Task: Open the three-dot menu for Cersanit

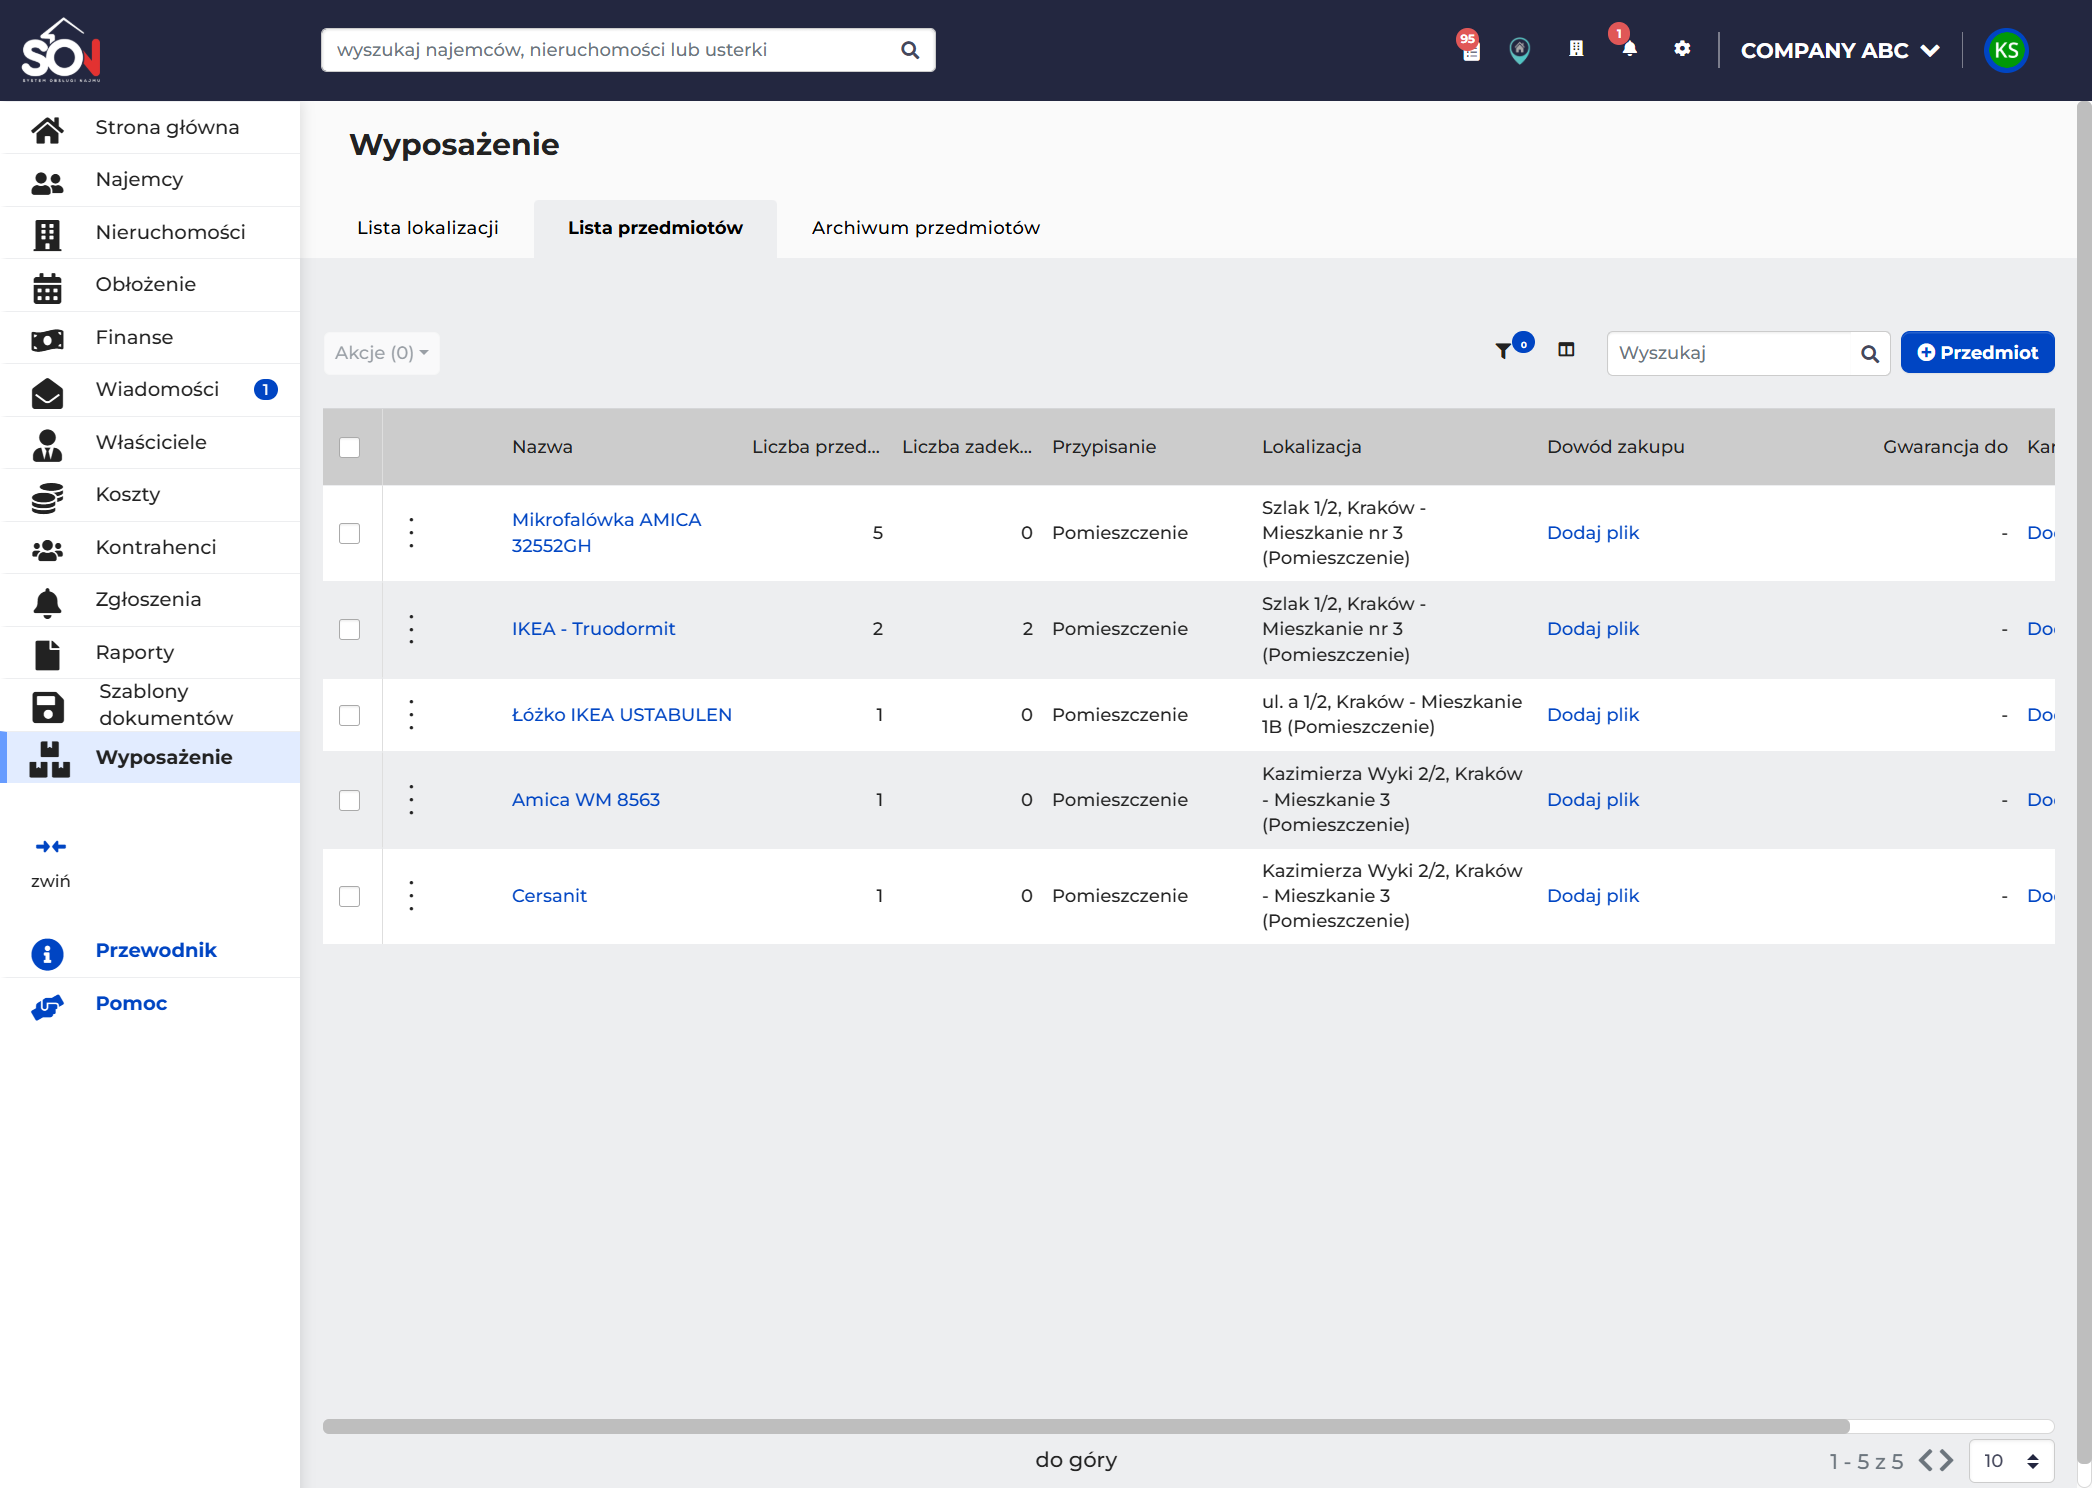Action: [x=411, y=896]
